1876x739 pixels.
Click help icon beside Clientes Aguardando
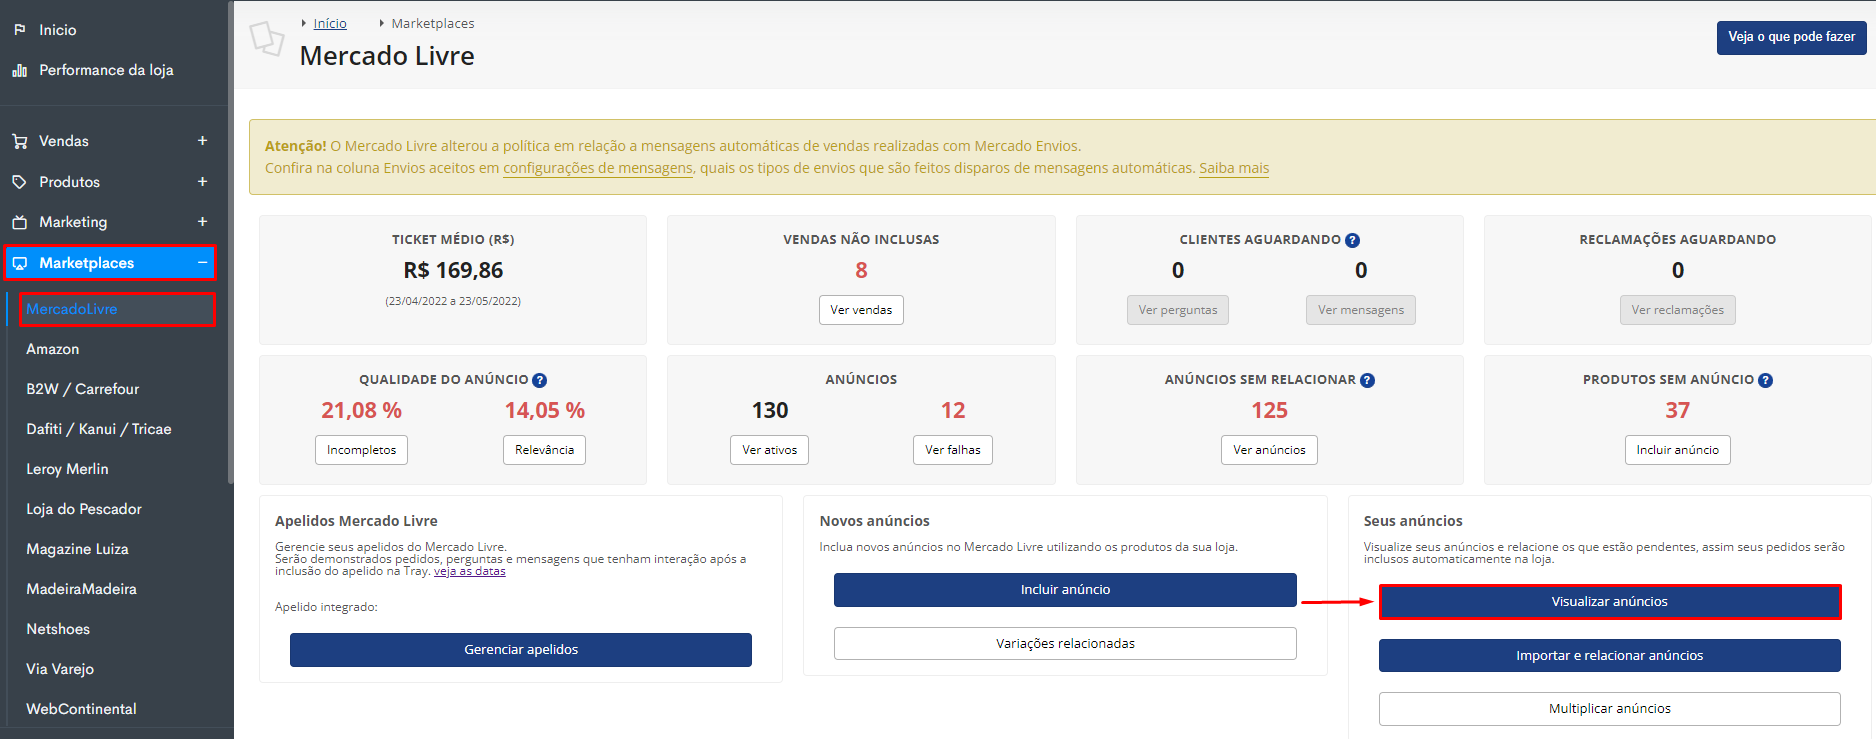[x=1352, y=240]
